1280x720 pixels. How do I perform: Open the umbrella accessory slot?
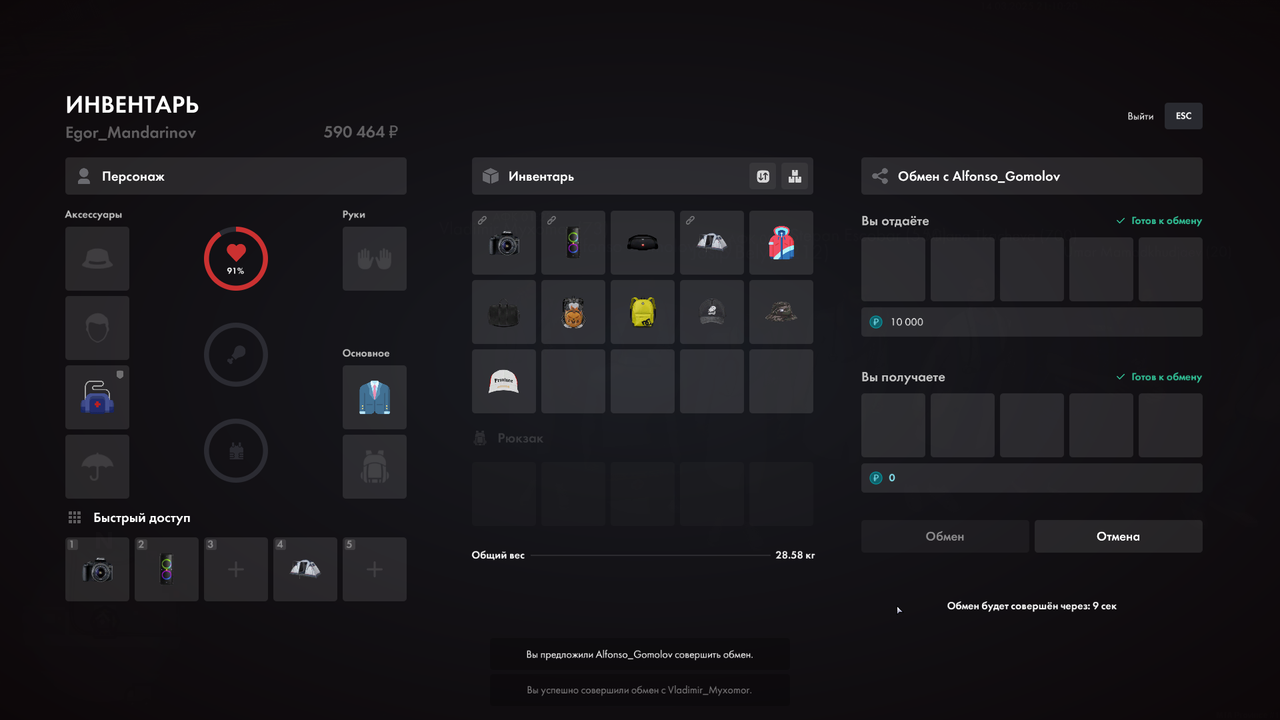coord(97,466)
